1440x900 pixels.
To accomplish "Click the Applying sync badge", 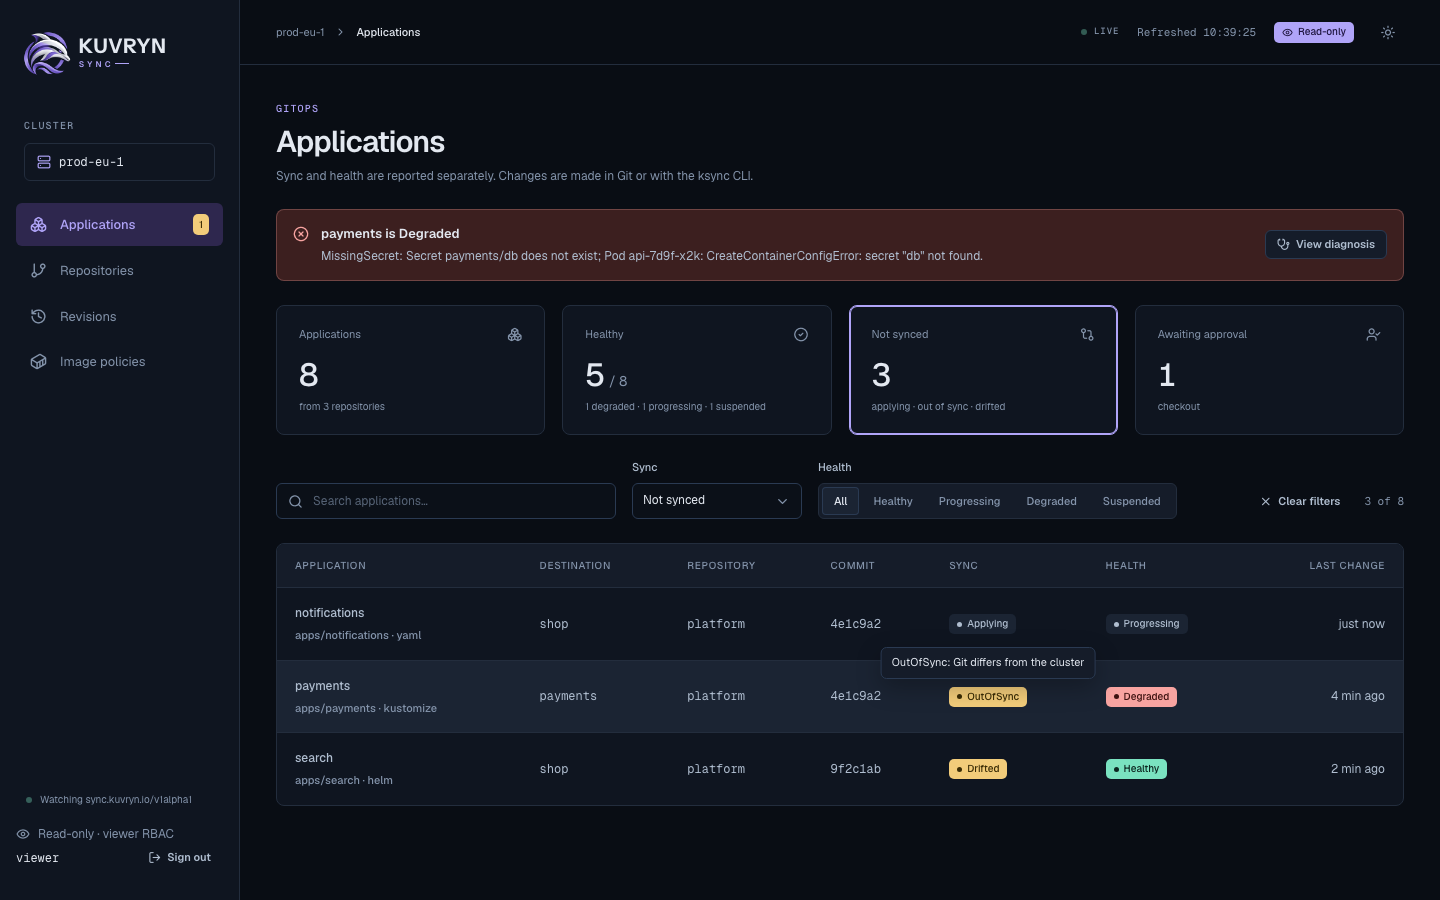I will 982,624.
